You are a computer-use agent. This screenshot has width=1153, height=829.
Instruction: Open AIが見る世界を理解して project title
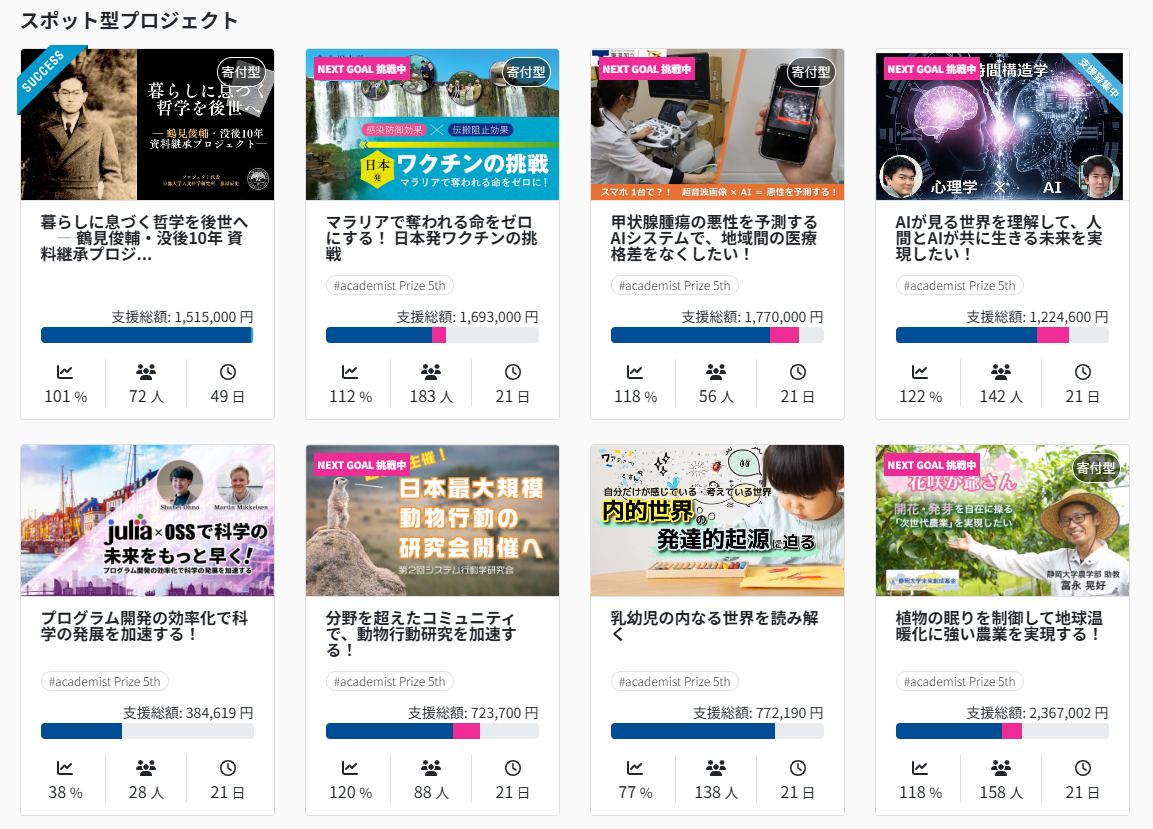tap(1000, 238)
